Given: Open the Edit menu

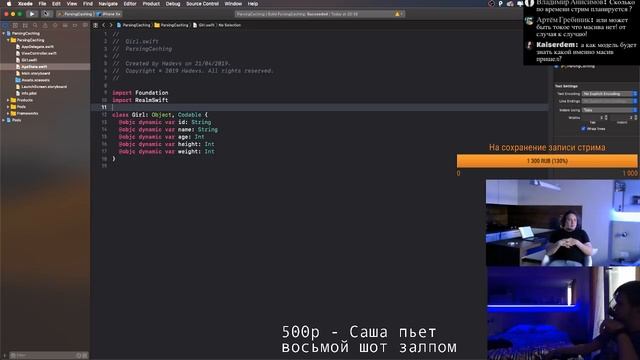Looking at the screenshot, I should tap(56, 4).
